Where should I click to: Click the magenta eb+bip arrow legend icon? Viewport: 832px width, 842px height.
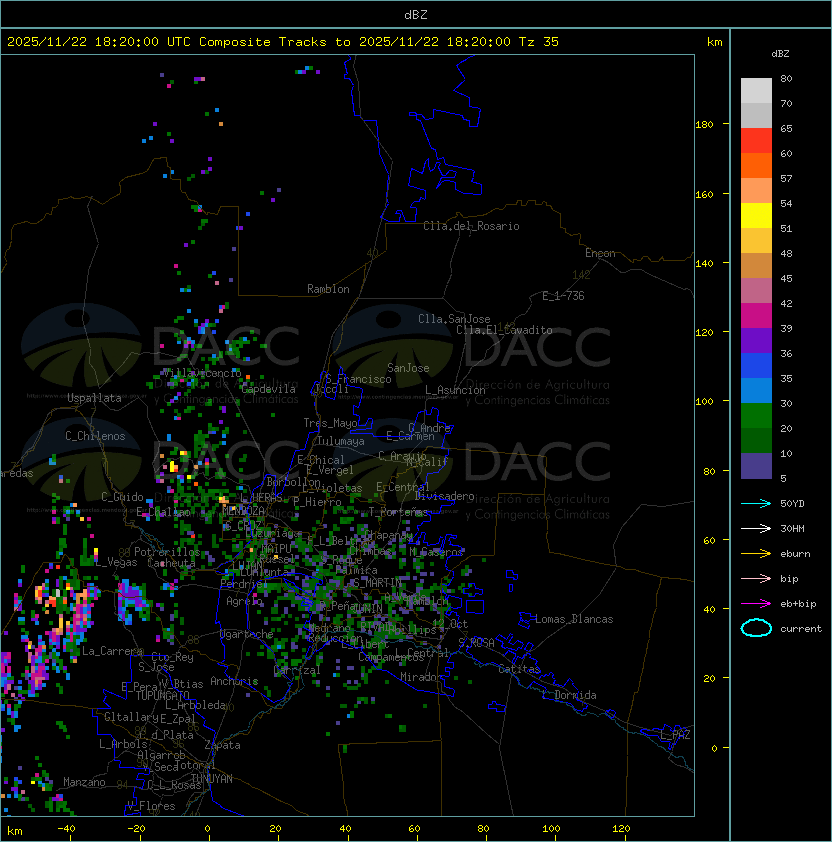(756, 604)
